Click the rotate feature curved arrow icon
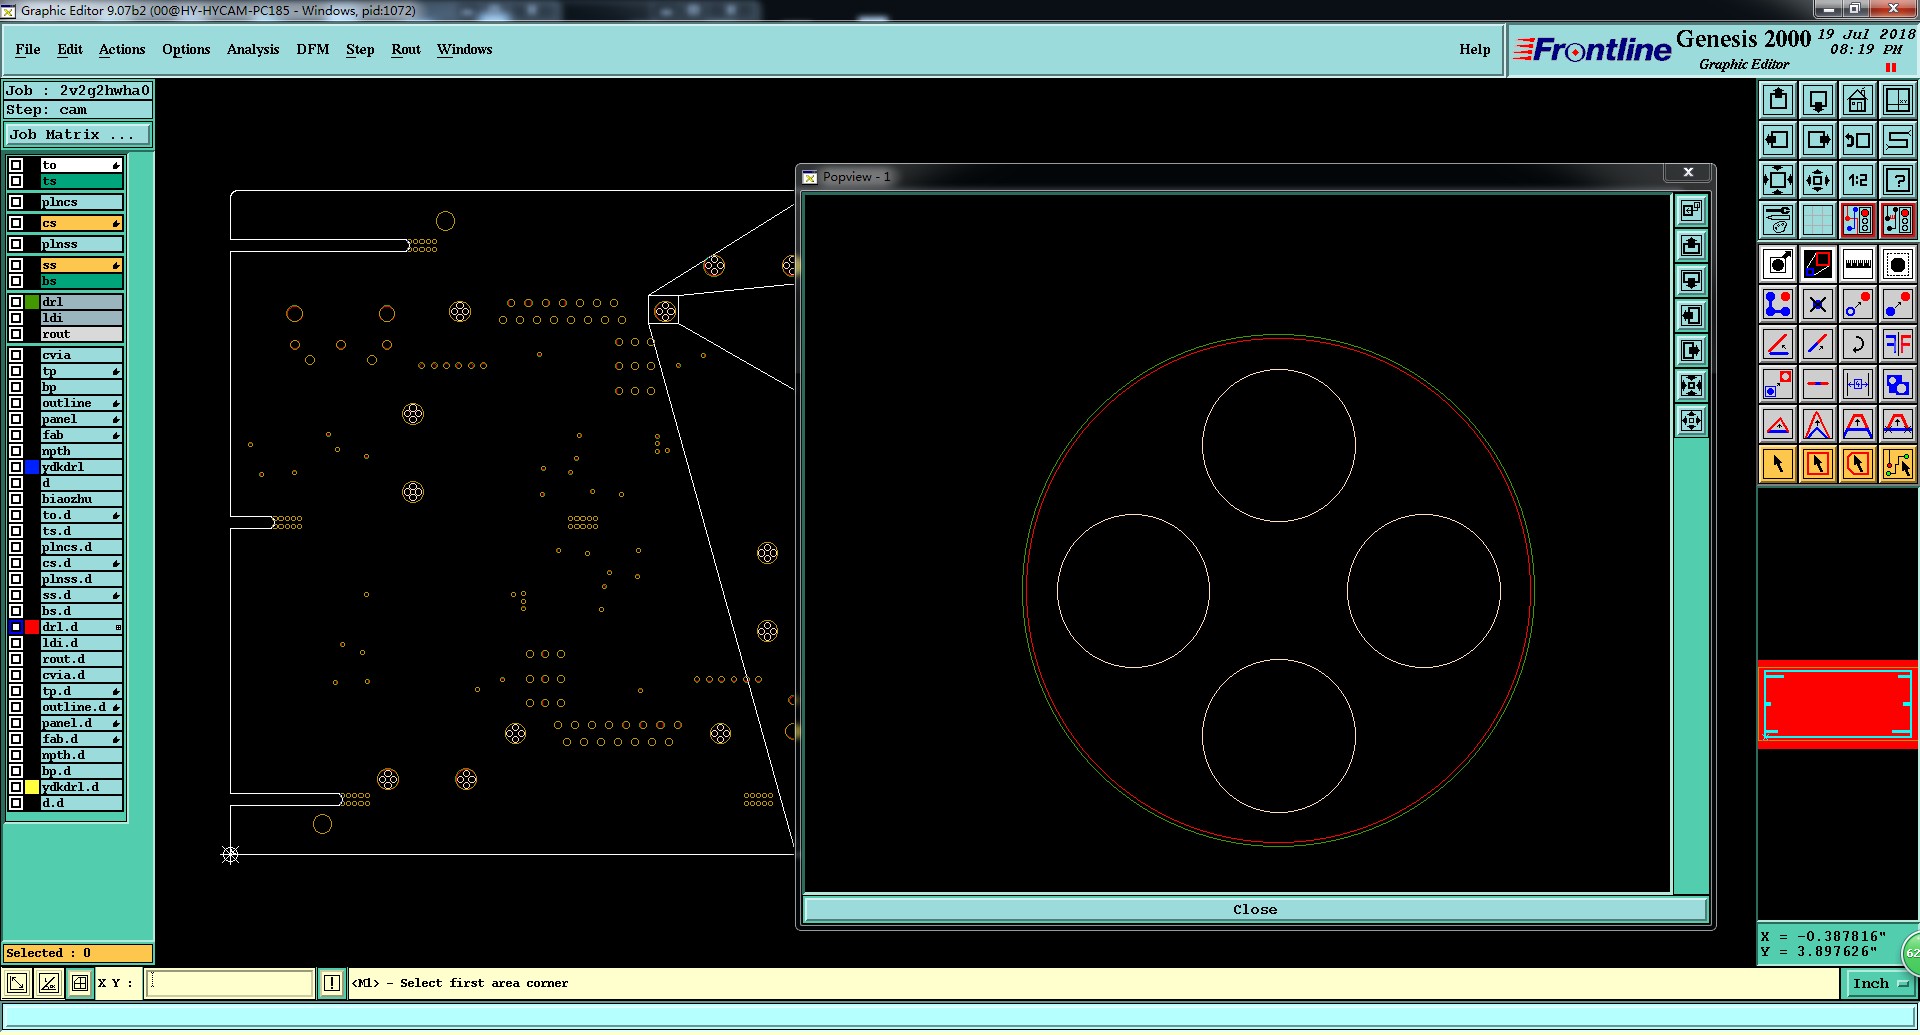 coord(1858,344)
